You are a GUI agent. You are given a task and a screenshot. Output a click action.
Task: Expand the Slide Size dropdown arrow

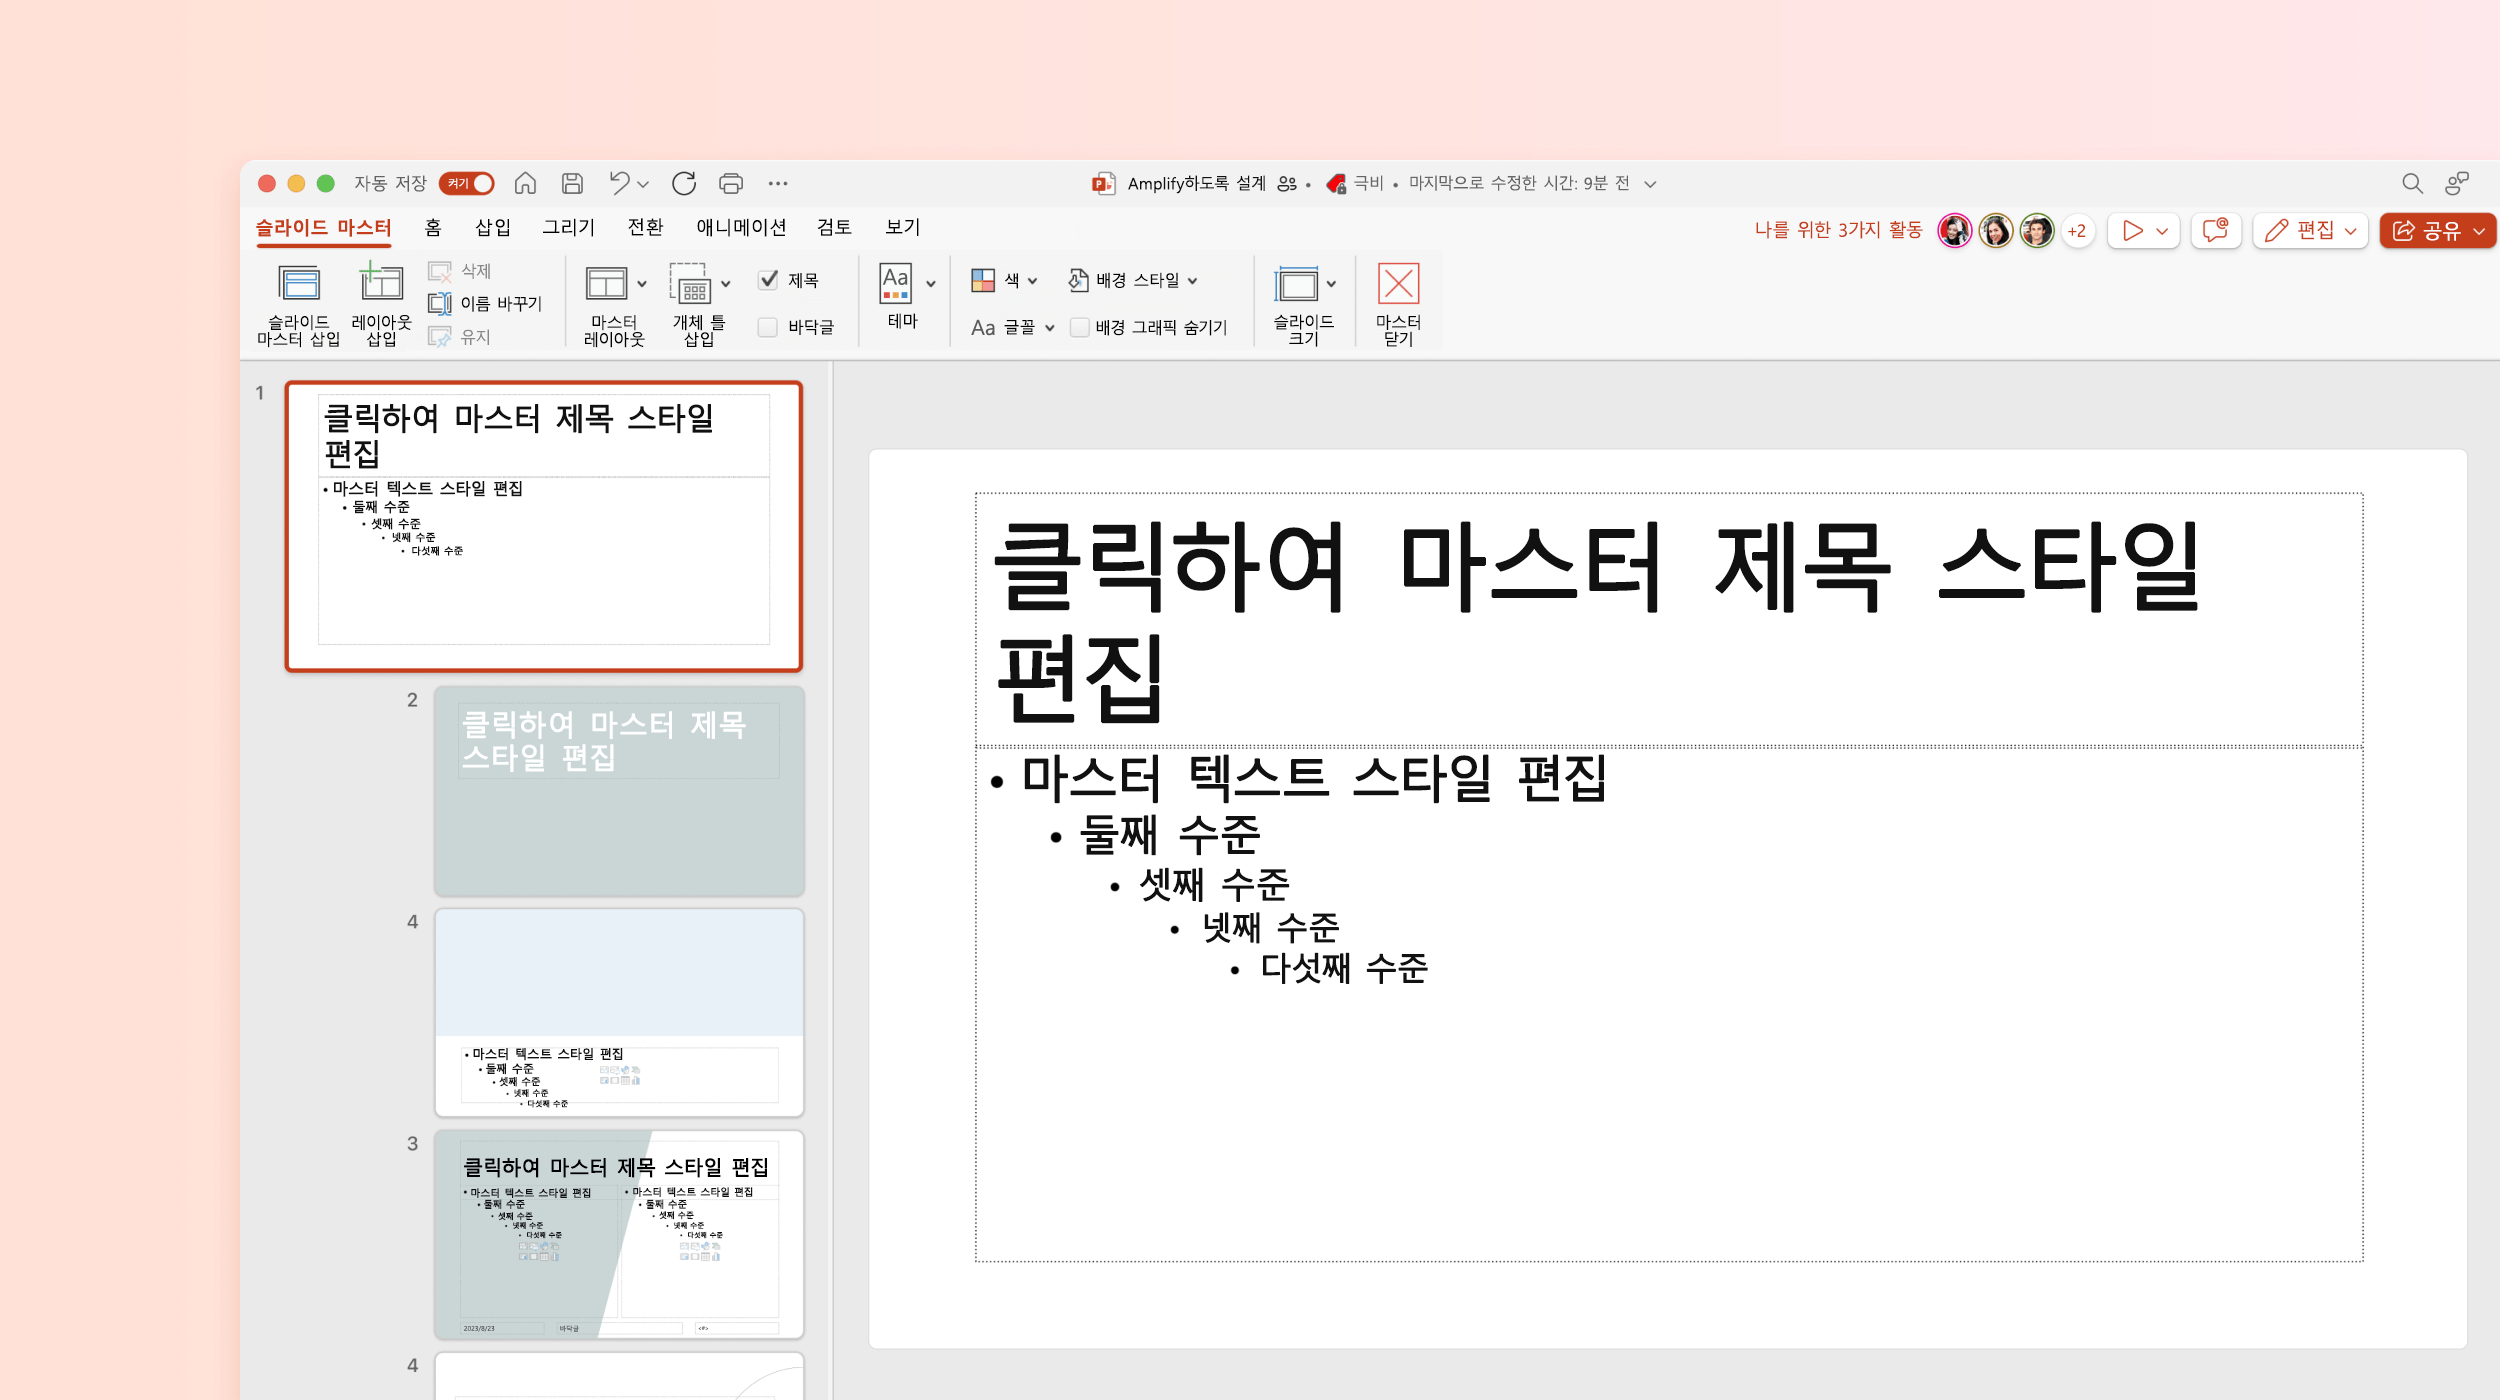coord(1331,284)
